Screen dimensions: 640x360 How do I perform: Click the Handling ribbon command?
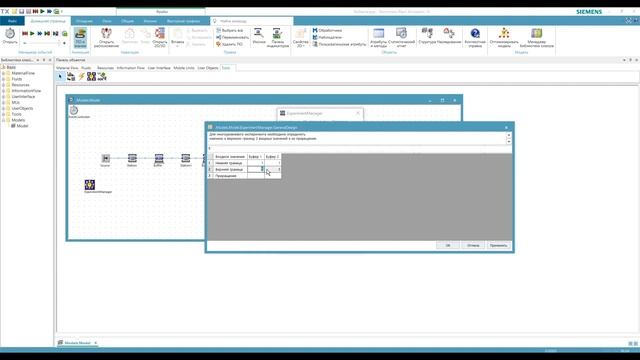tap(327, 31)
